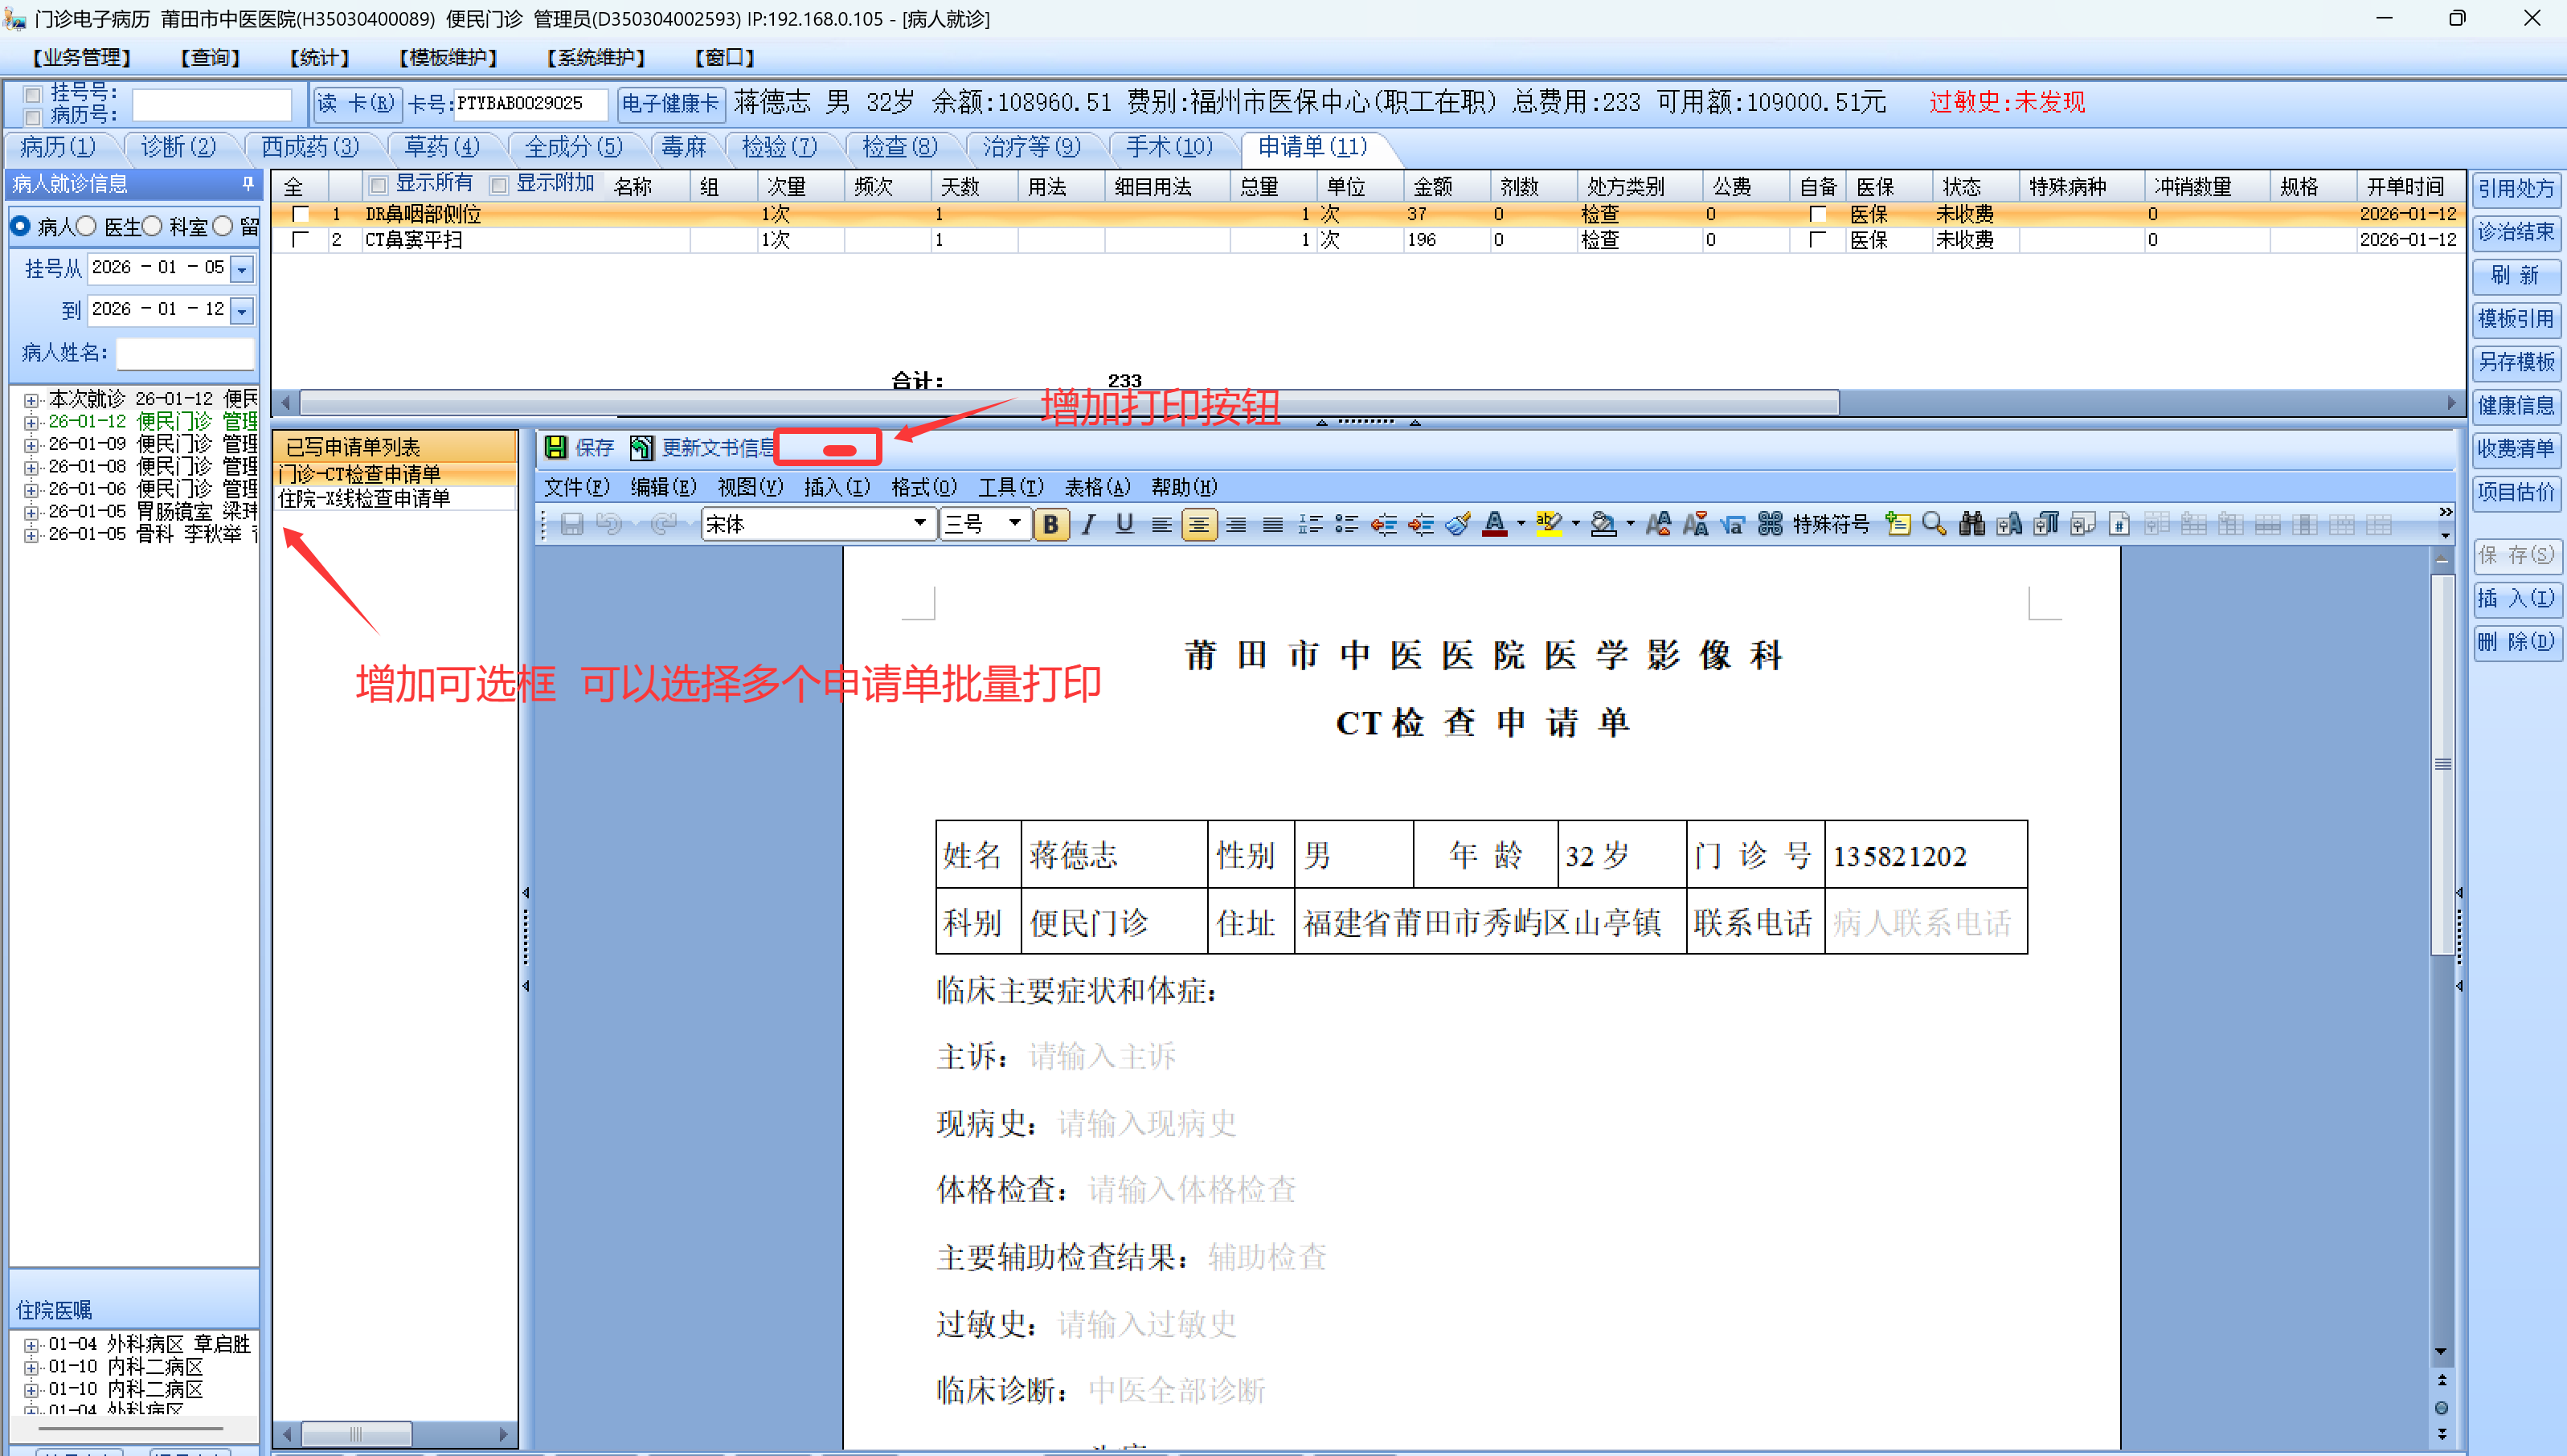Open the 宋体 font name dropdown
This screenshot has height=1456, width=2567.
click(919, 523)
